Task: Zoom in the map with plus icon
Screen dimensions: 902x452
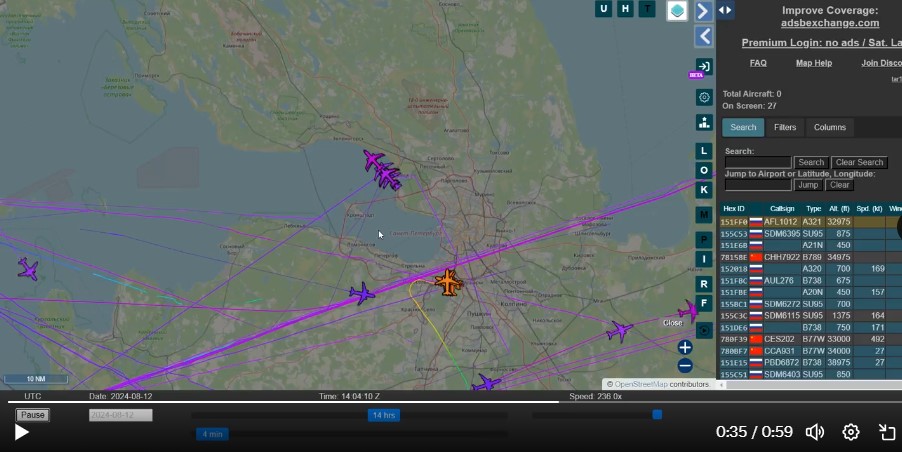Action: [x=685, y=347]
